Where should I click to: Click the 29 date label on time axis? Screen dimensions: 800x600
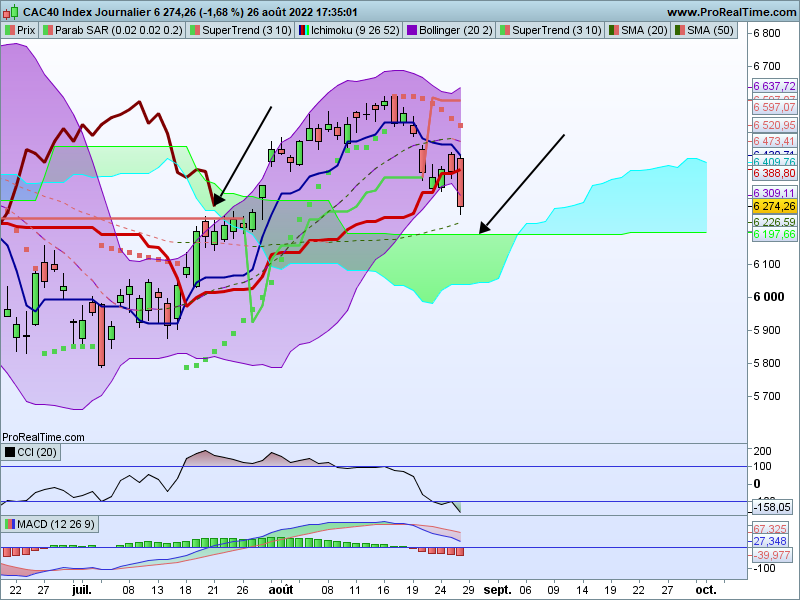468,590
